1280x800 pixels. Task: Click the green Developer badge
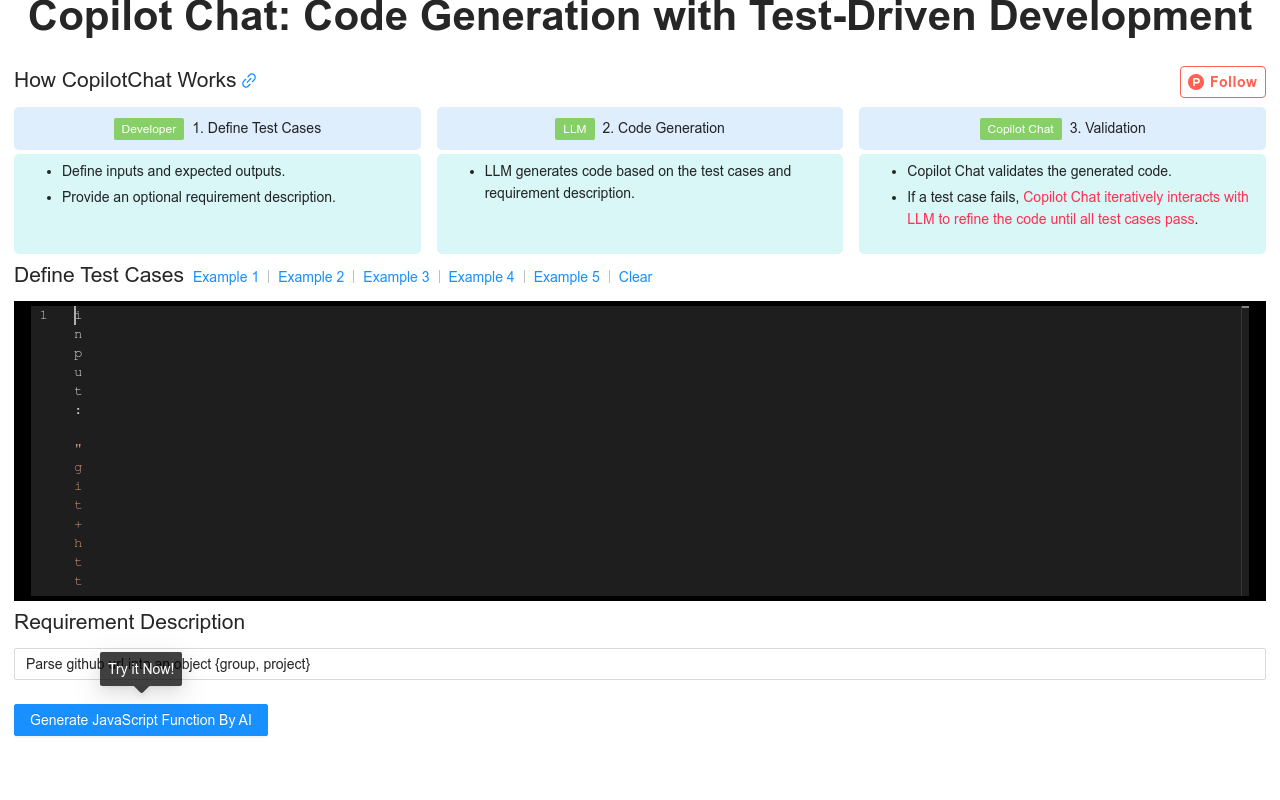click(149, 129)
